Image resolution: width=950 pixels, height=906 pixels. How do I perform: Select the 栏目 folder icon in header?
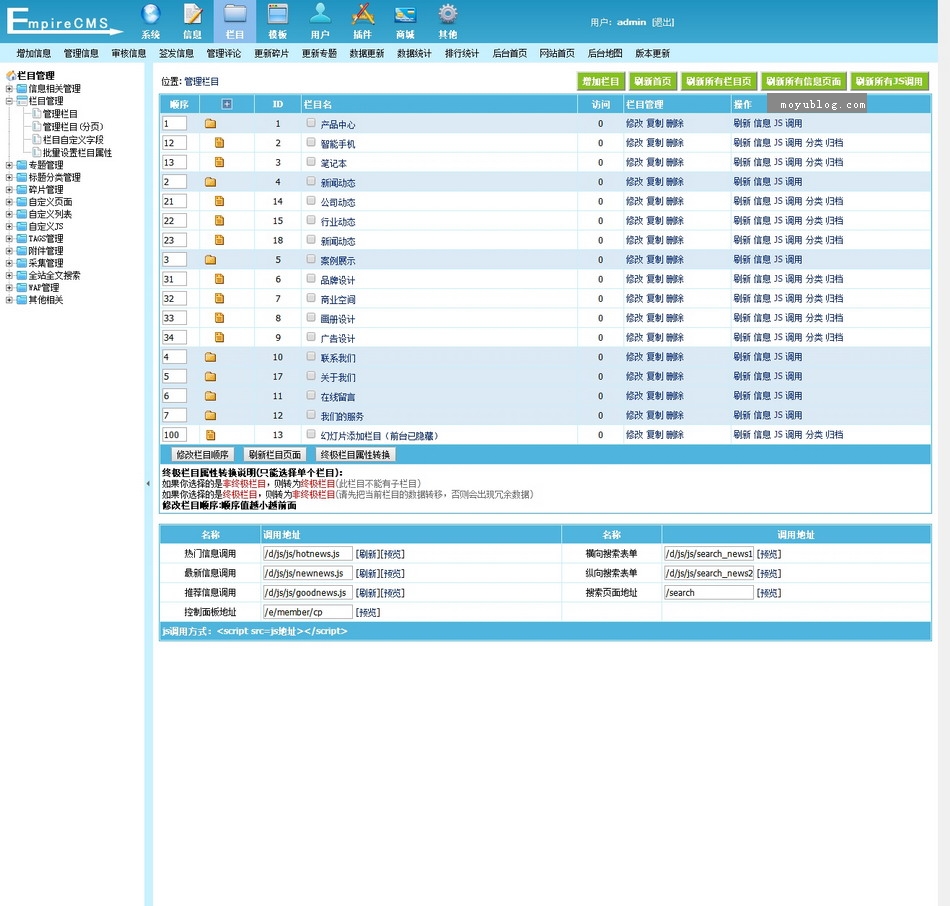coord(235,21)
